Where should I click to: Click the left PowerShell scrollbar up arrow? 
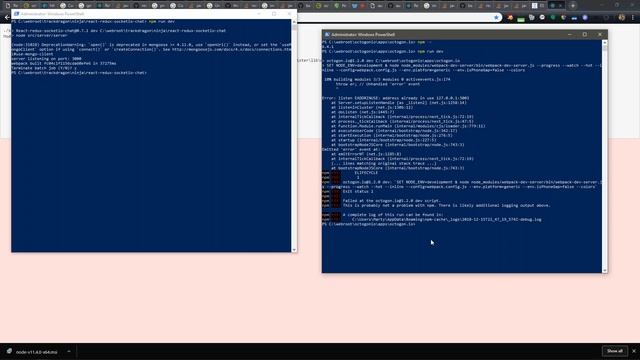point(294,22)
